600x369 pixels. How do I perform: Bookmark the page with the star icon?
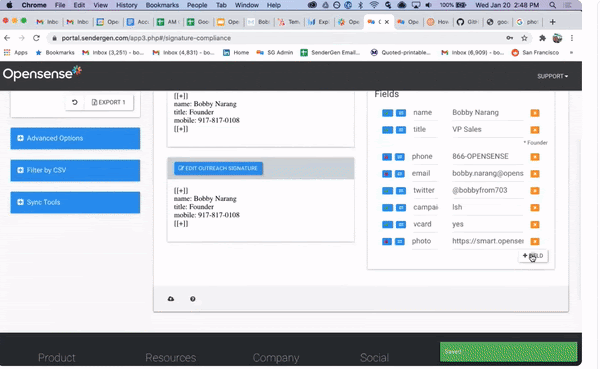click(x=524, y=38)
